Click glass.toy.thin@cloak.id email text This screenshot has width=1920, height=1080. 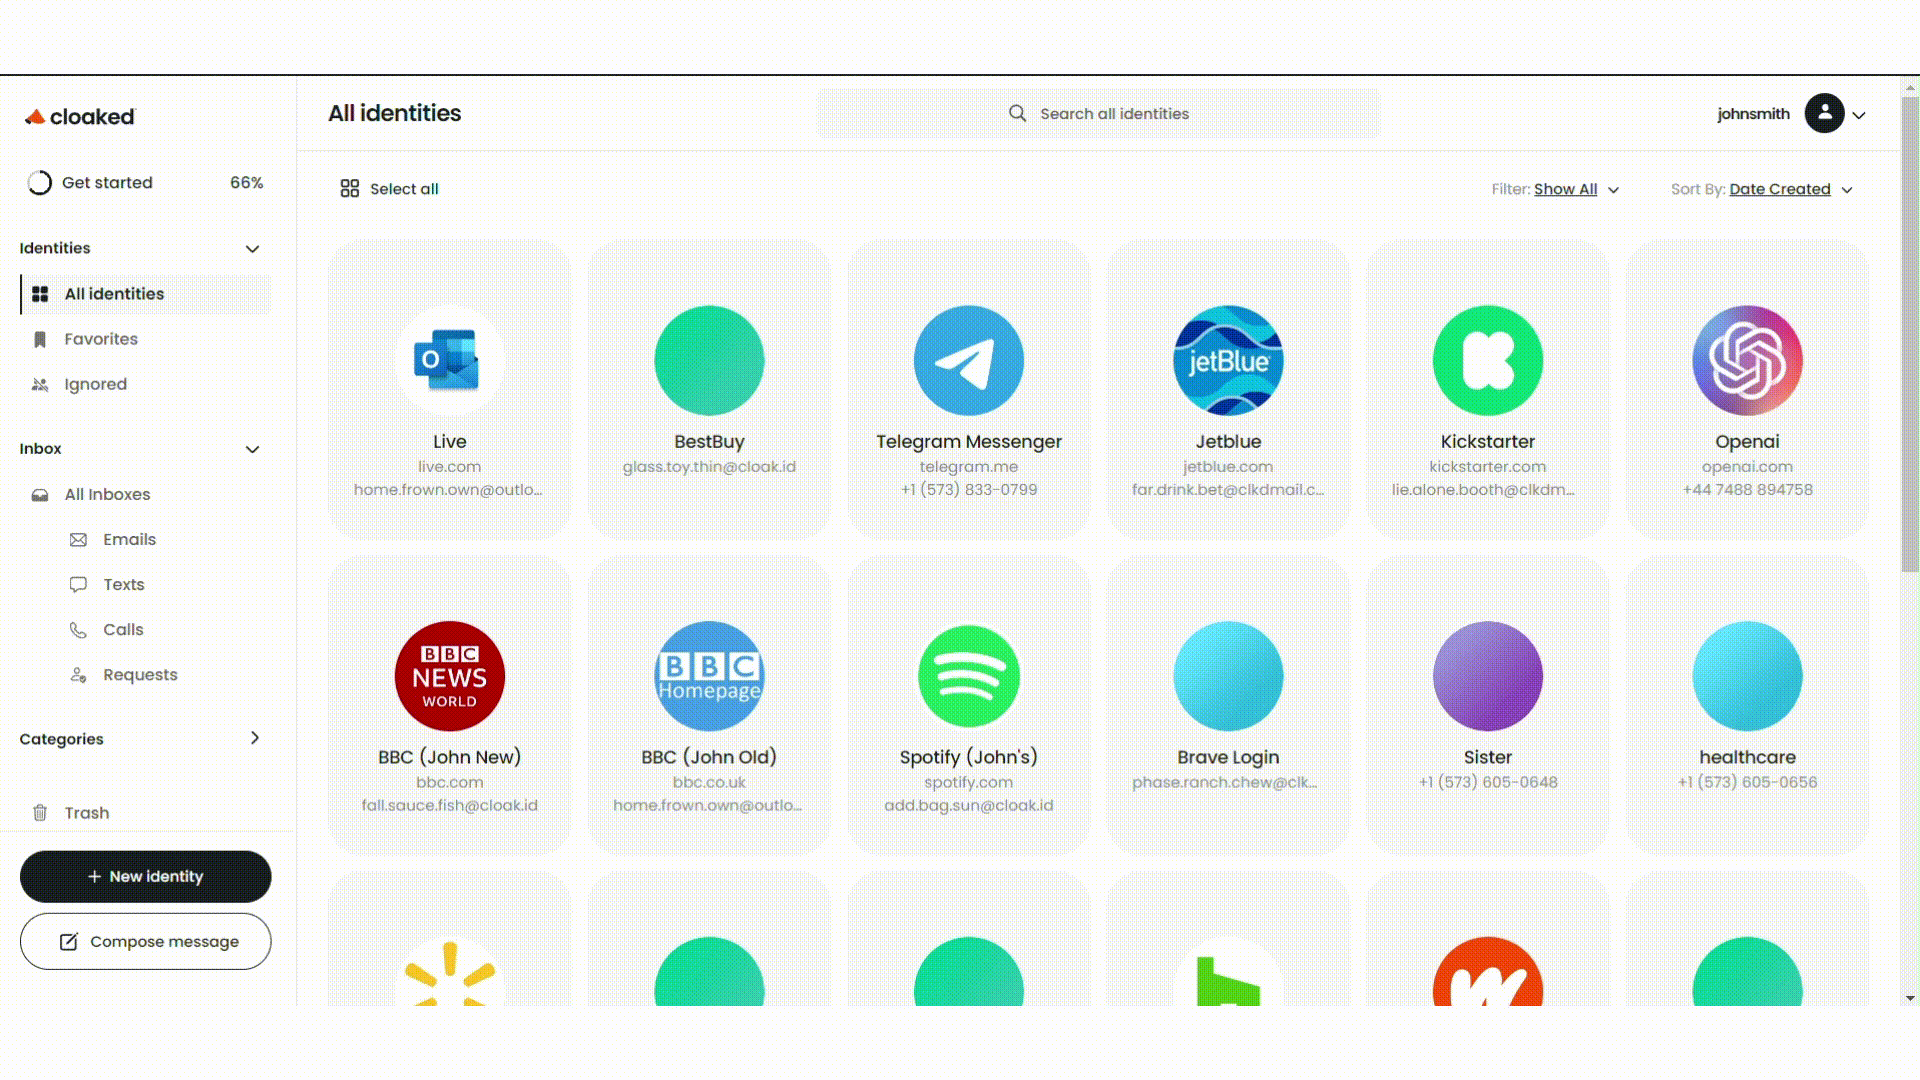click(709, 467)
